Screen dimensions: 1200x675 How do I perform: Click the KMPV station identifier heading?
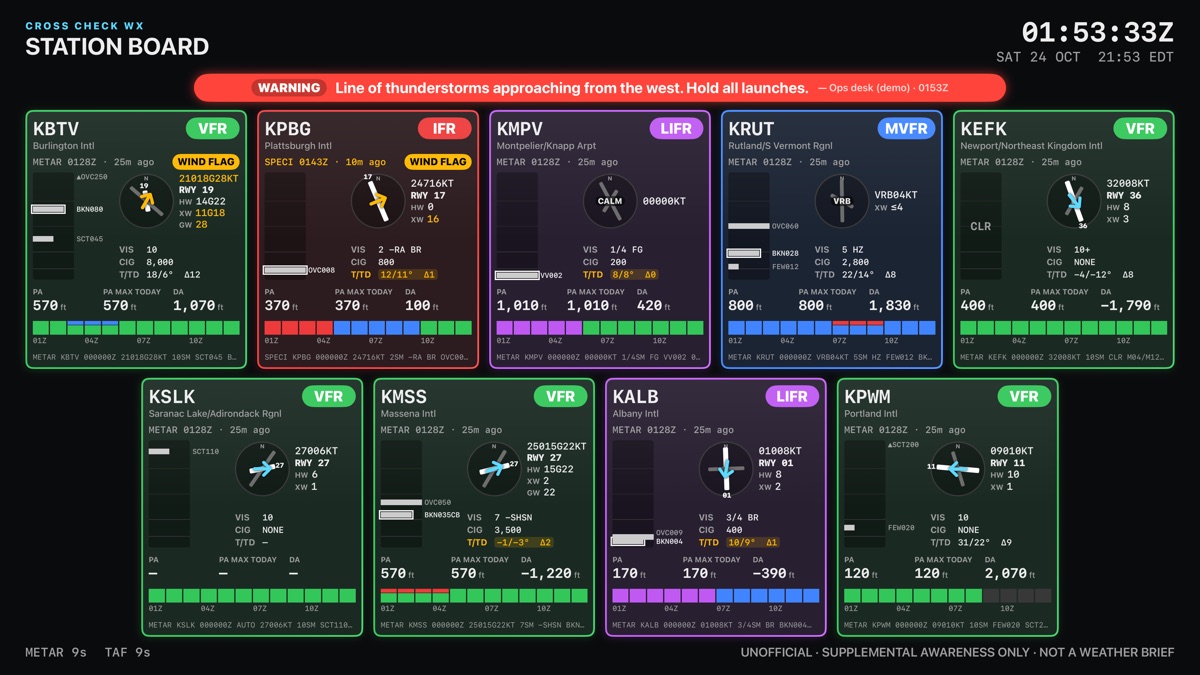[520, 129]
